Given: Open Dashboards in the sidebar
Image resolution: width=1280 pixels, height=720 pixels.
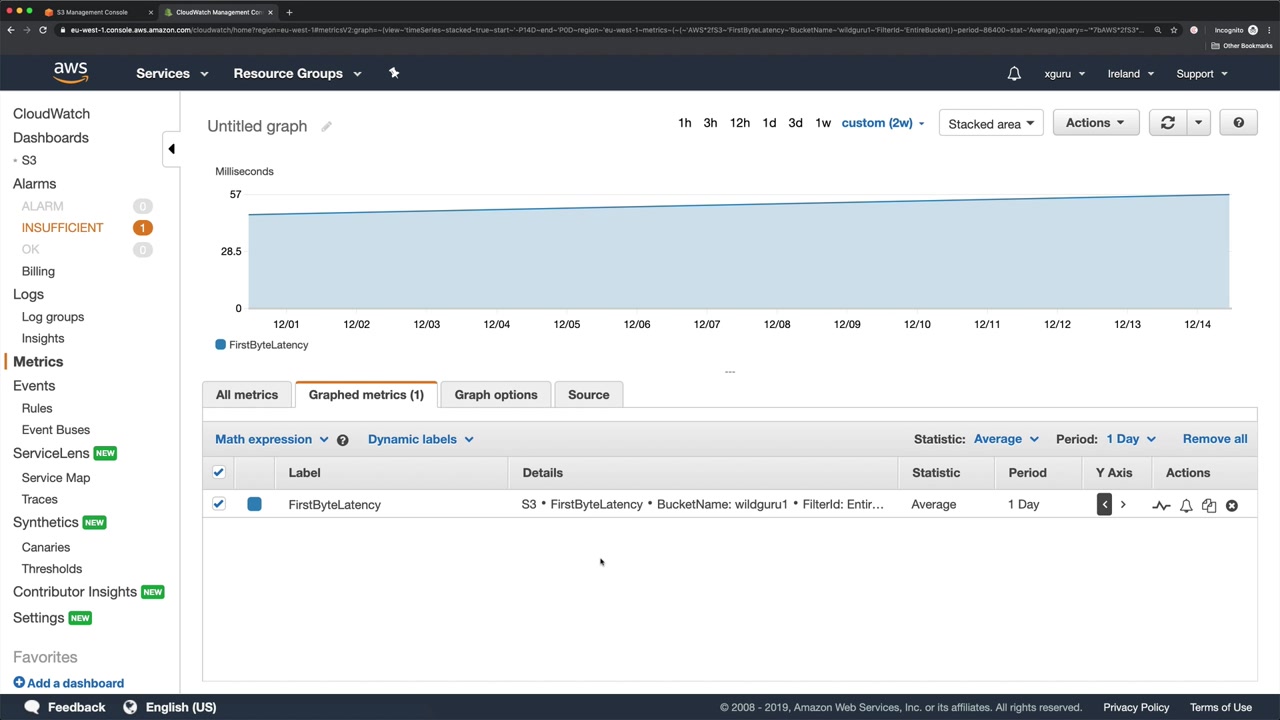Looking at the screenshot, I should pyautogui.click(x=51, y=138).
